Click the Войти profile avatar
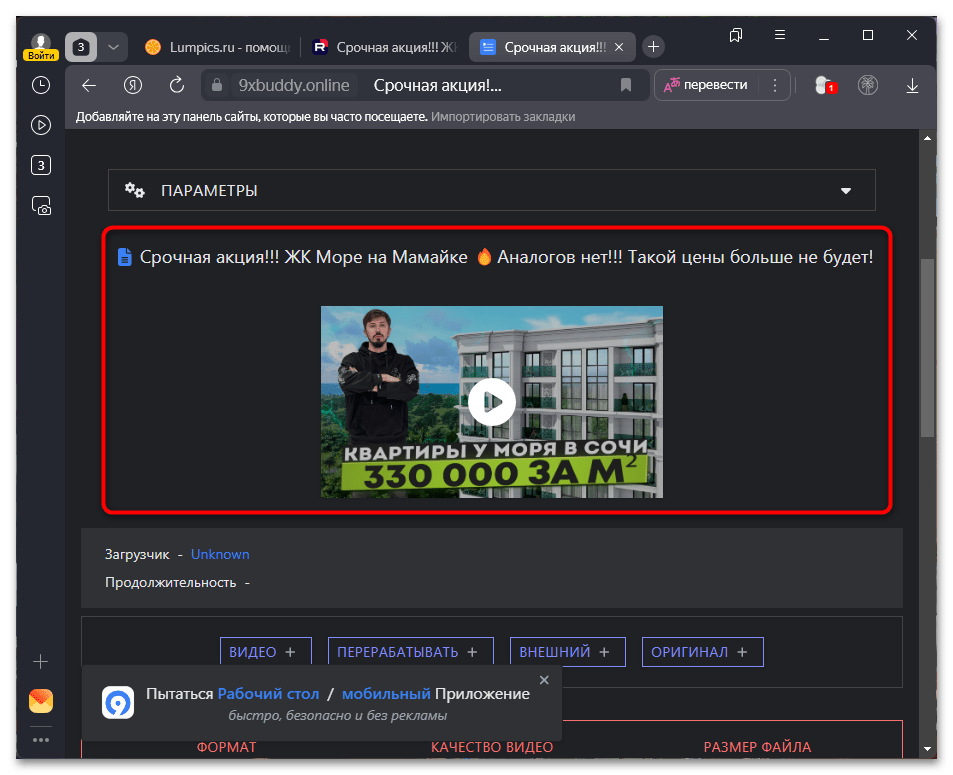 [41, 46]
